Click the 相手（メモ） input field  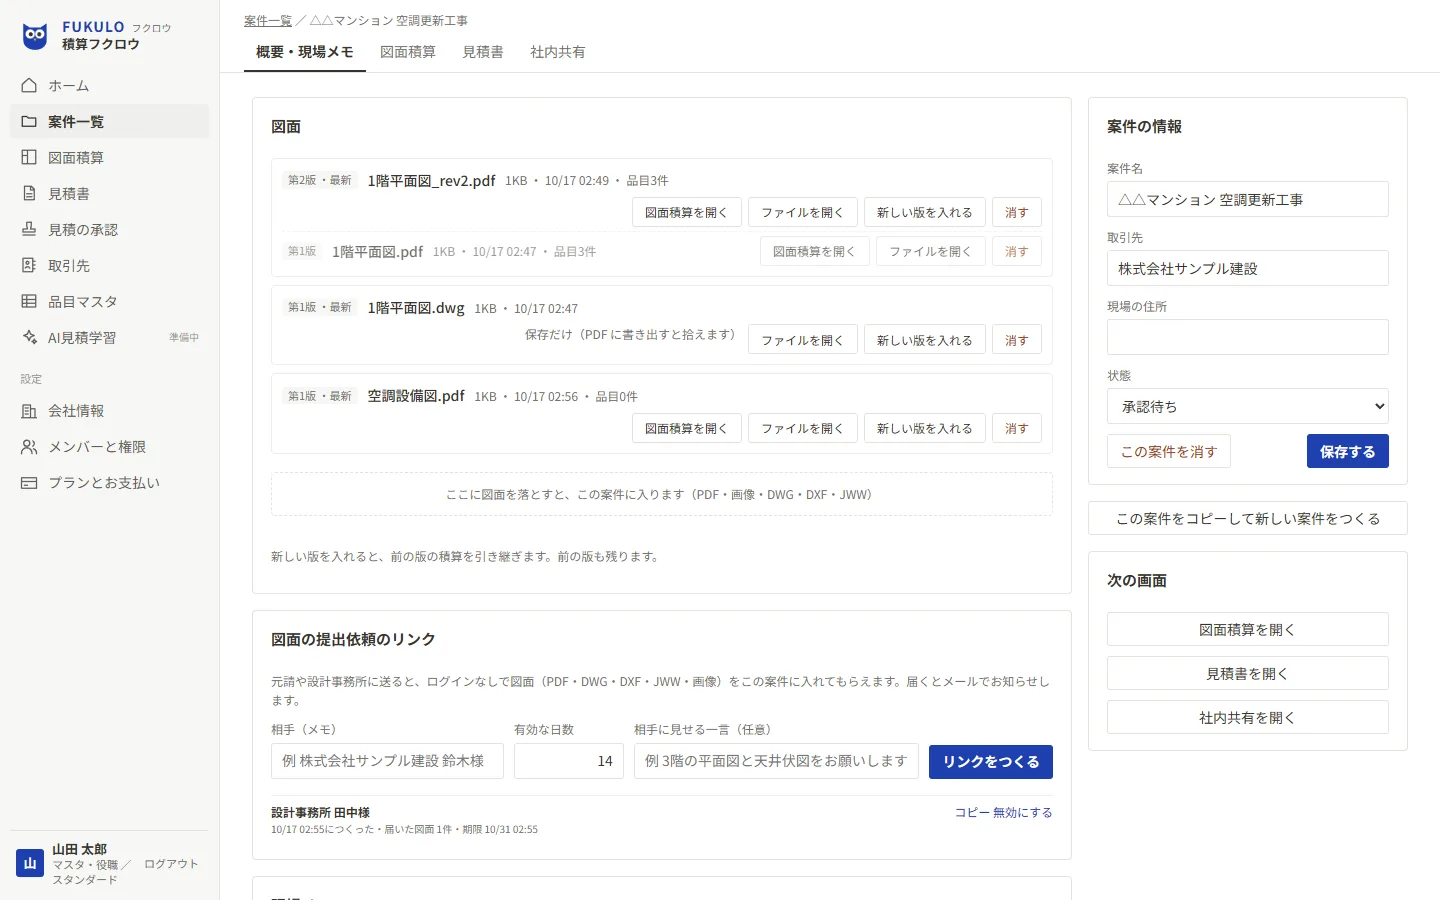click(x=387, y=761)
